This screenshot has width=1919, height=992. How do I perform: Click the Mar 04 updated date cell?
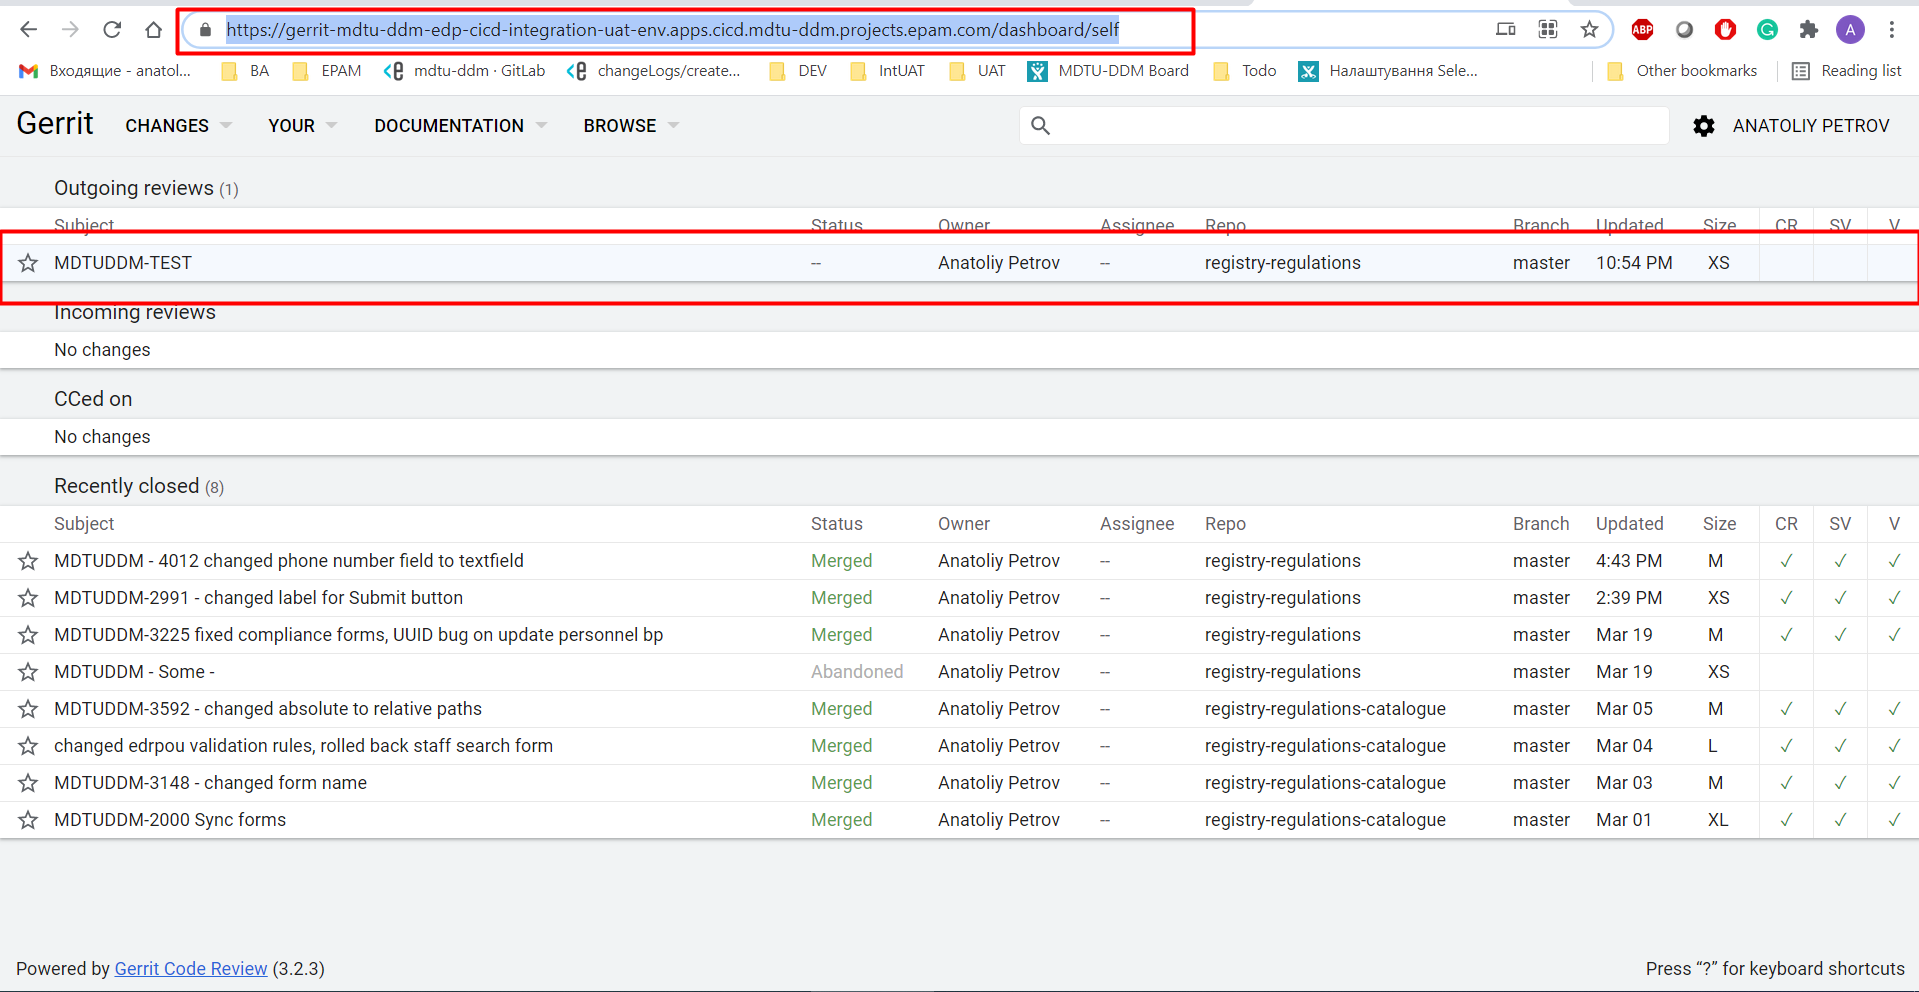pyautogui.click(x=1624, y=746)
